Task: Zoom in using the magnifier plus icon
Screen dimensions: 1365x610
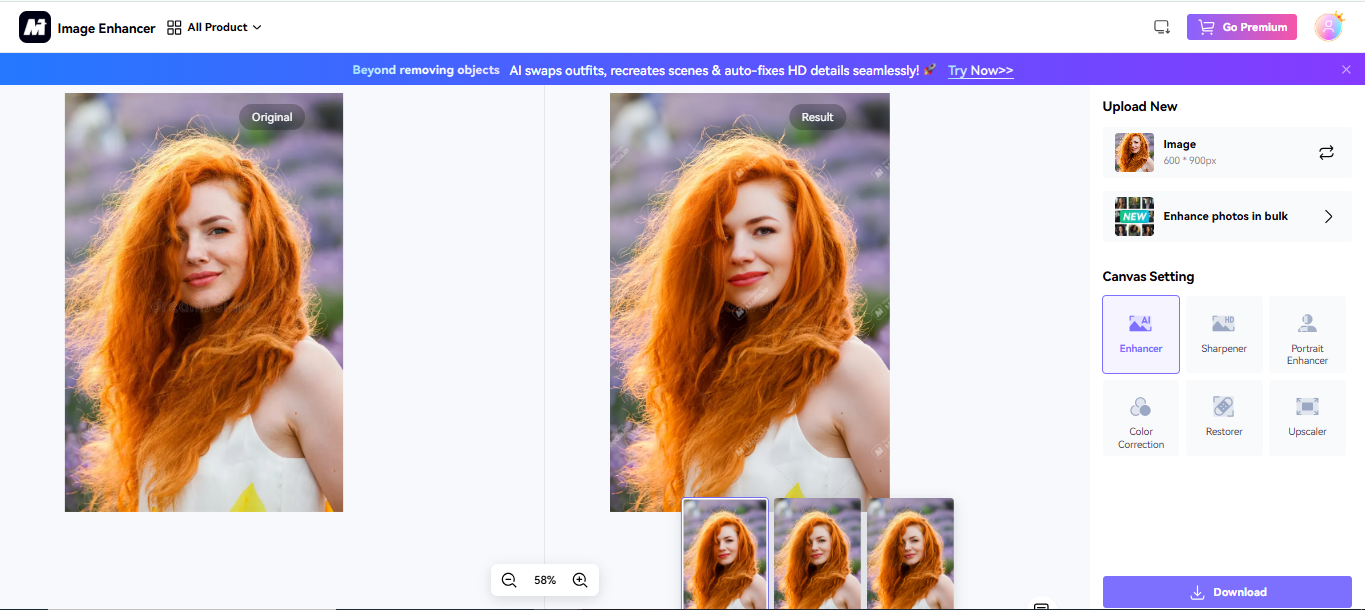Action: [x=579, y=579]
